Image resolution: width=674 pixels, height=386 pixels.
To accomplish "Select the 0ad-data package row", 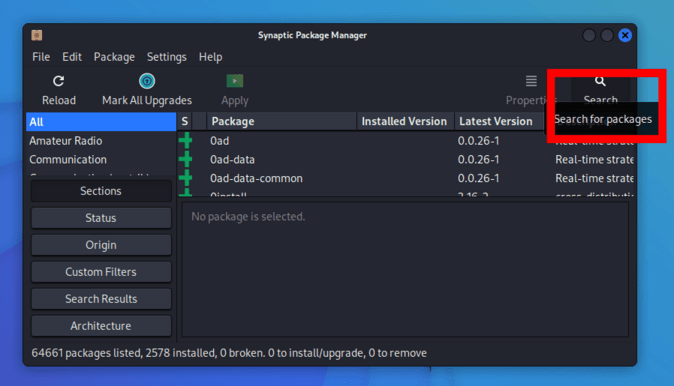I will pyautogui.click(x=405, y=159).
